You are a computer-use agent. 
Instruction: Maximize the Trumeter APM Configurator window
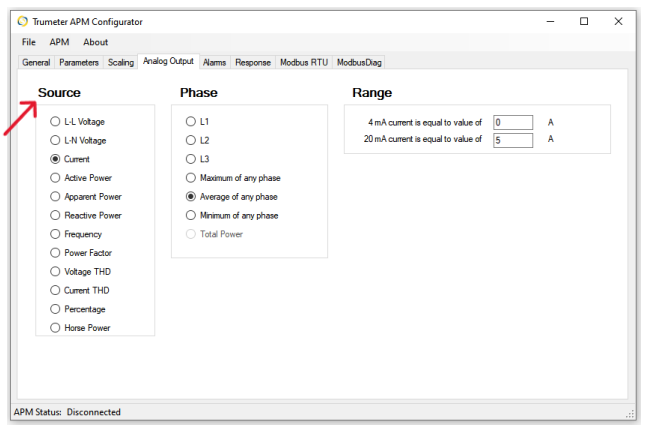584,21
